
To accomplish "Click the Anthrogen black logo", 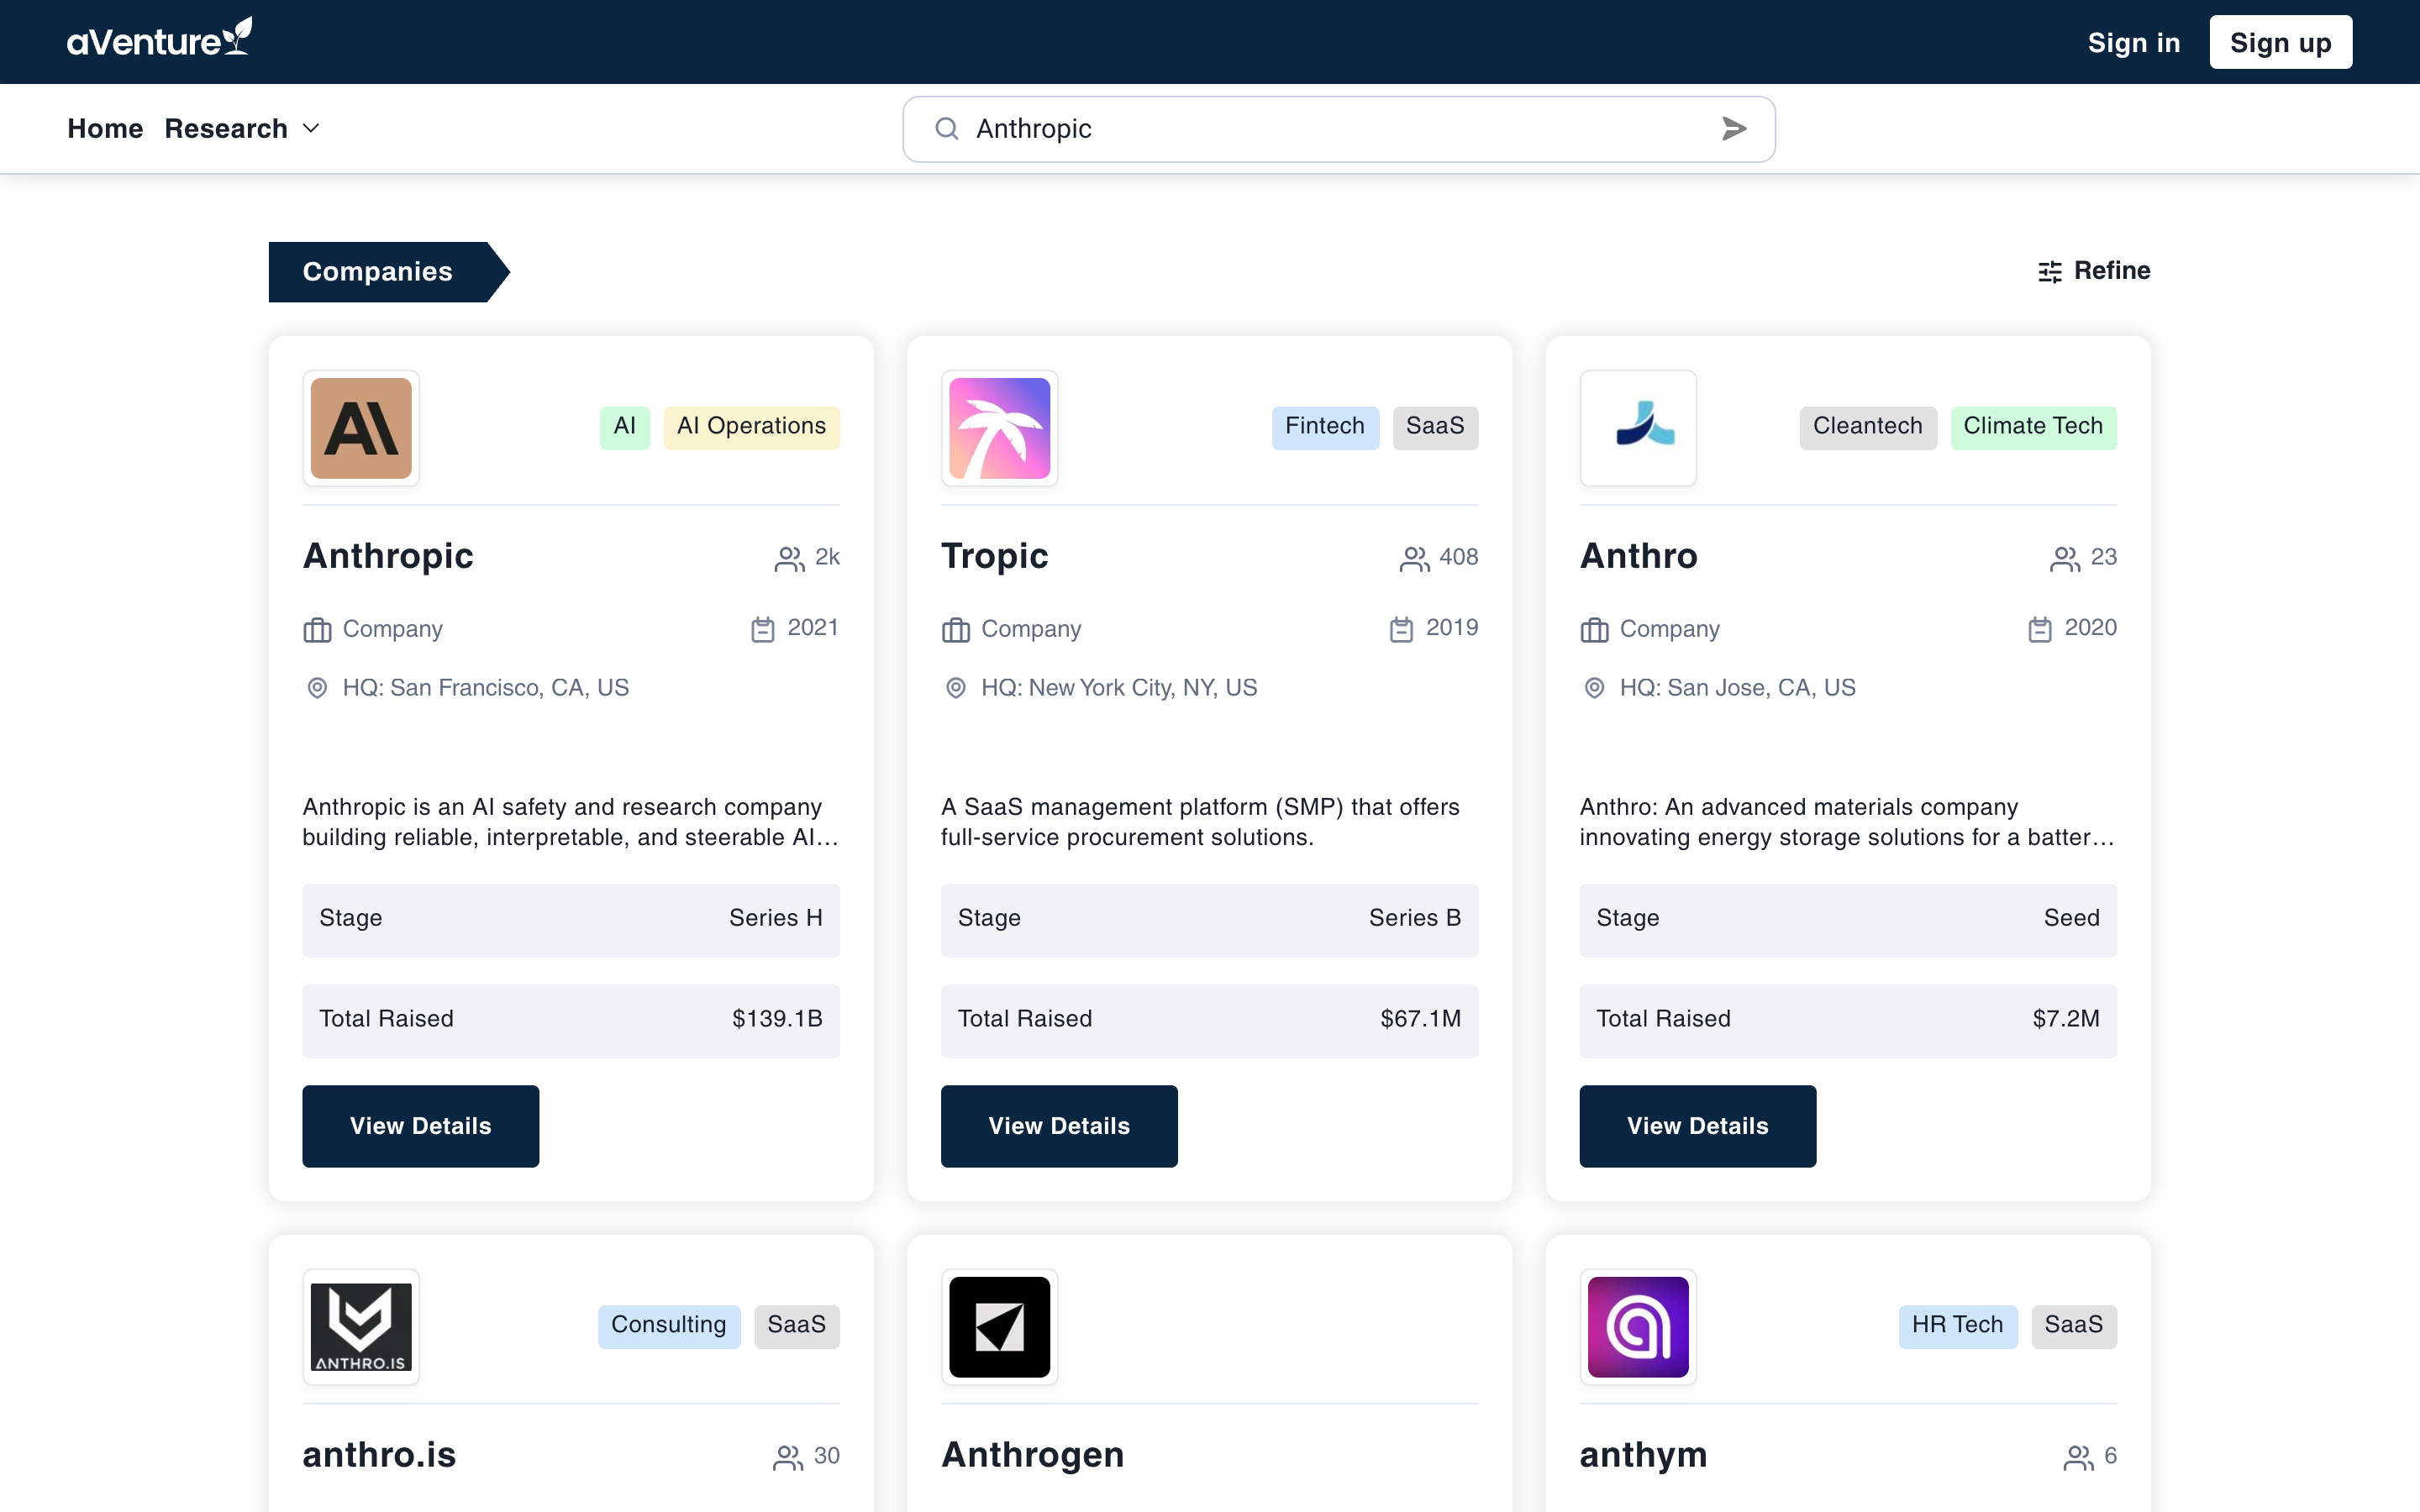I will coord(999,1327).
